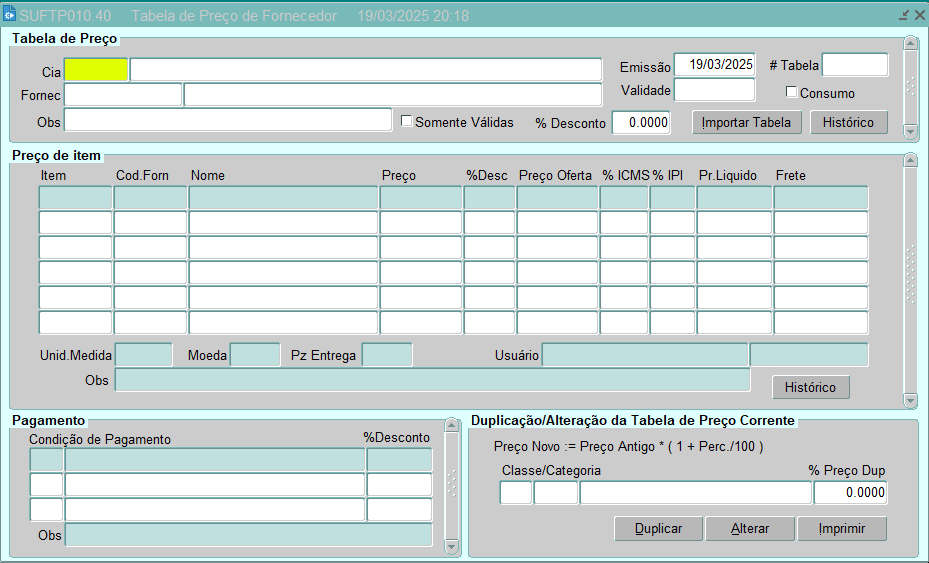Screen dimensions: 929x563
Task: Click the form icon in title bar
Action: click(10, 15)
